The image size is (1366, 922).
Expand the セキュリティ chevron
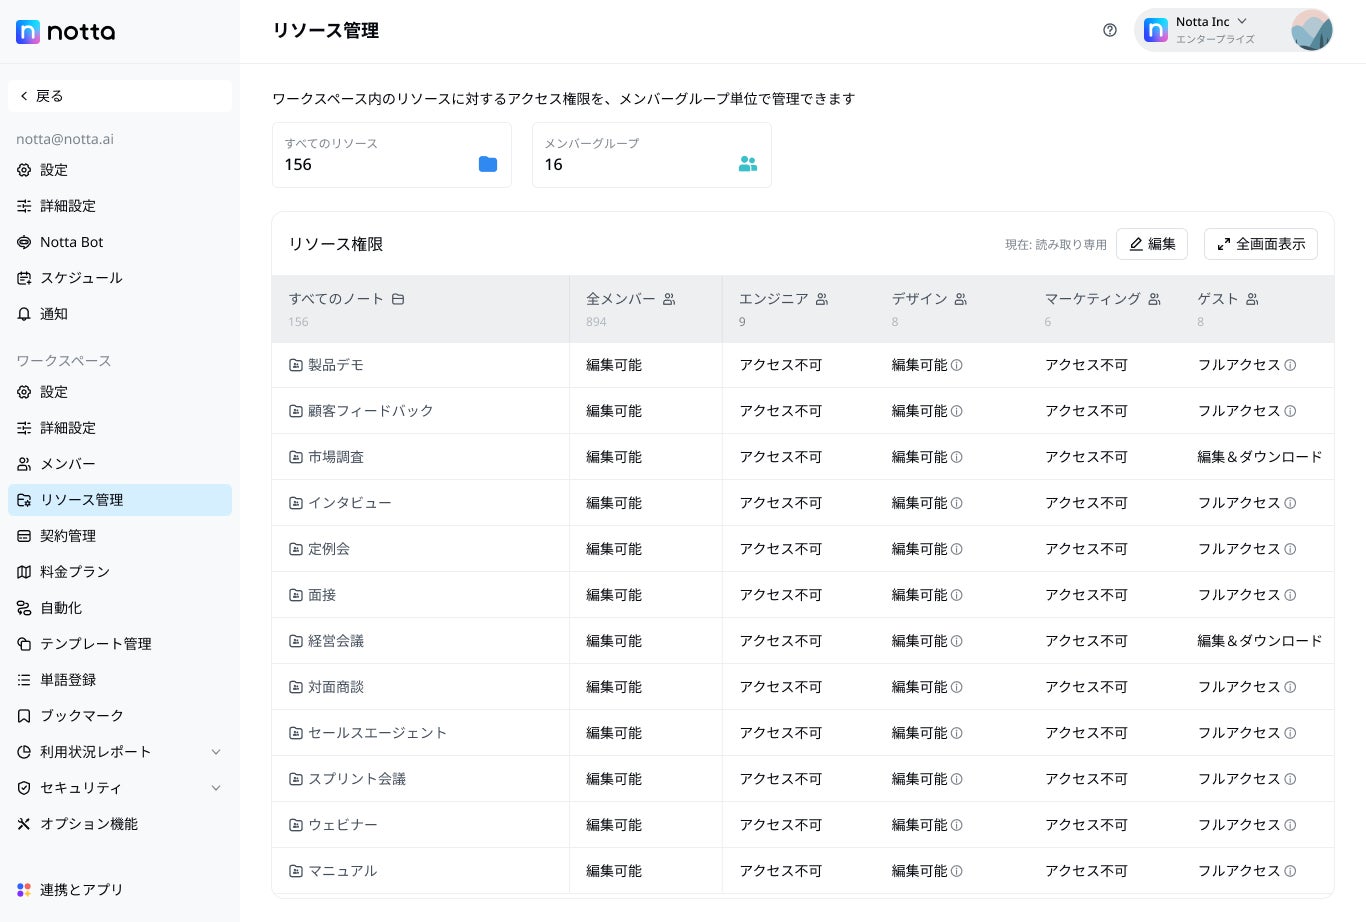click(x=216, y=788)
